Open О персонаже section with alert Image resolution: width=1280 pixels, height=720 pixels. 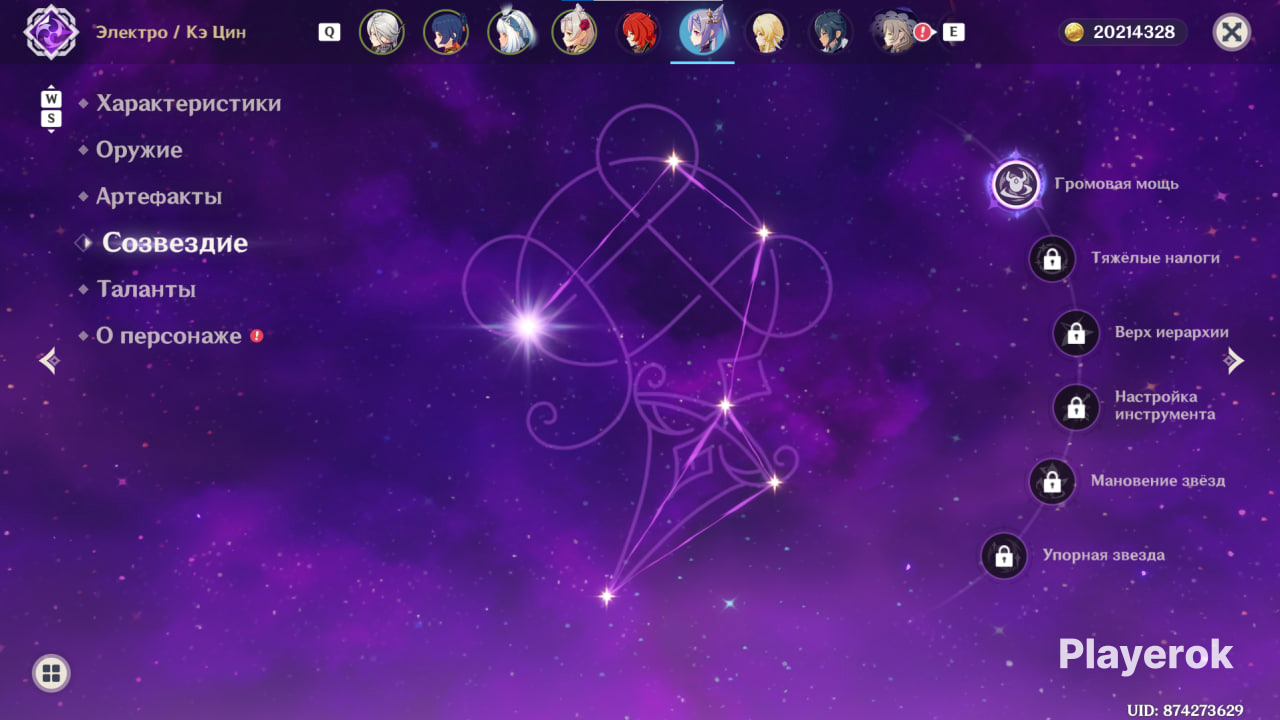pos(170,336)
